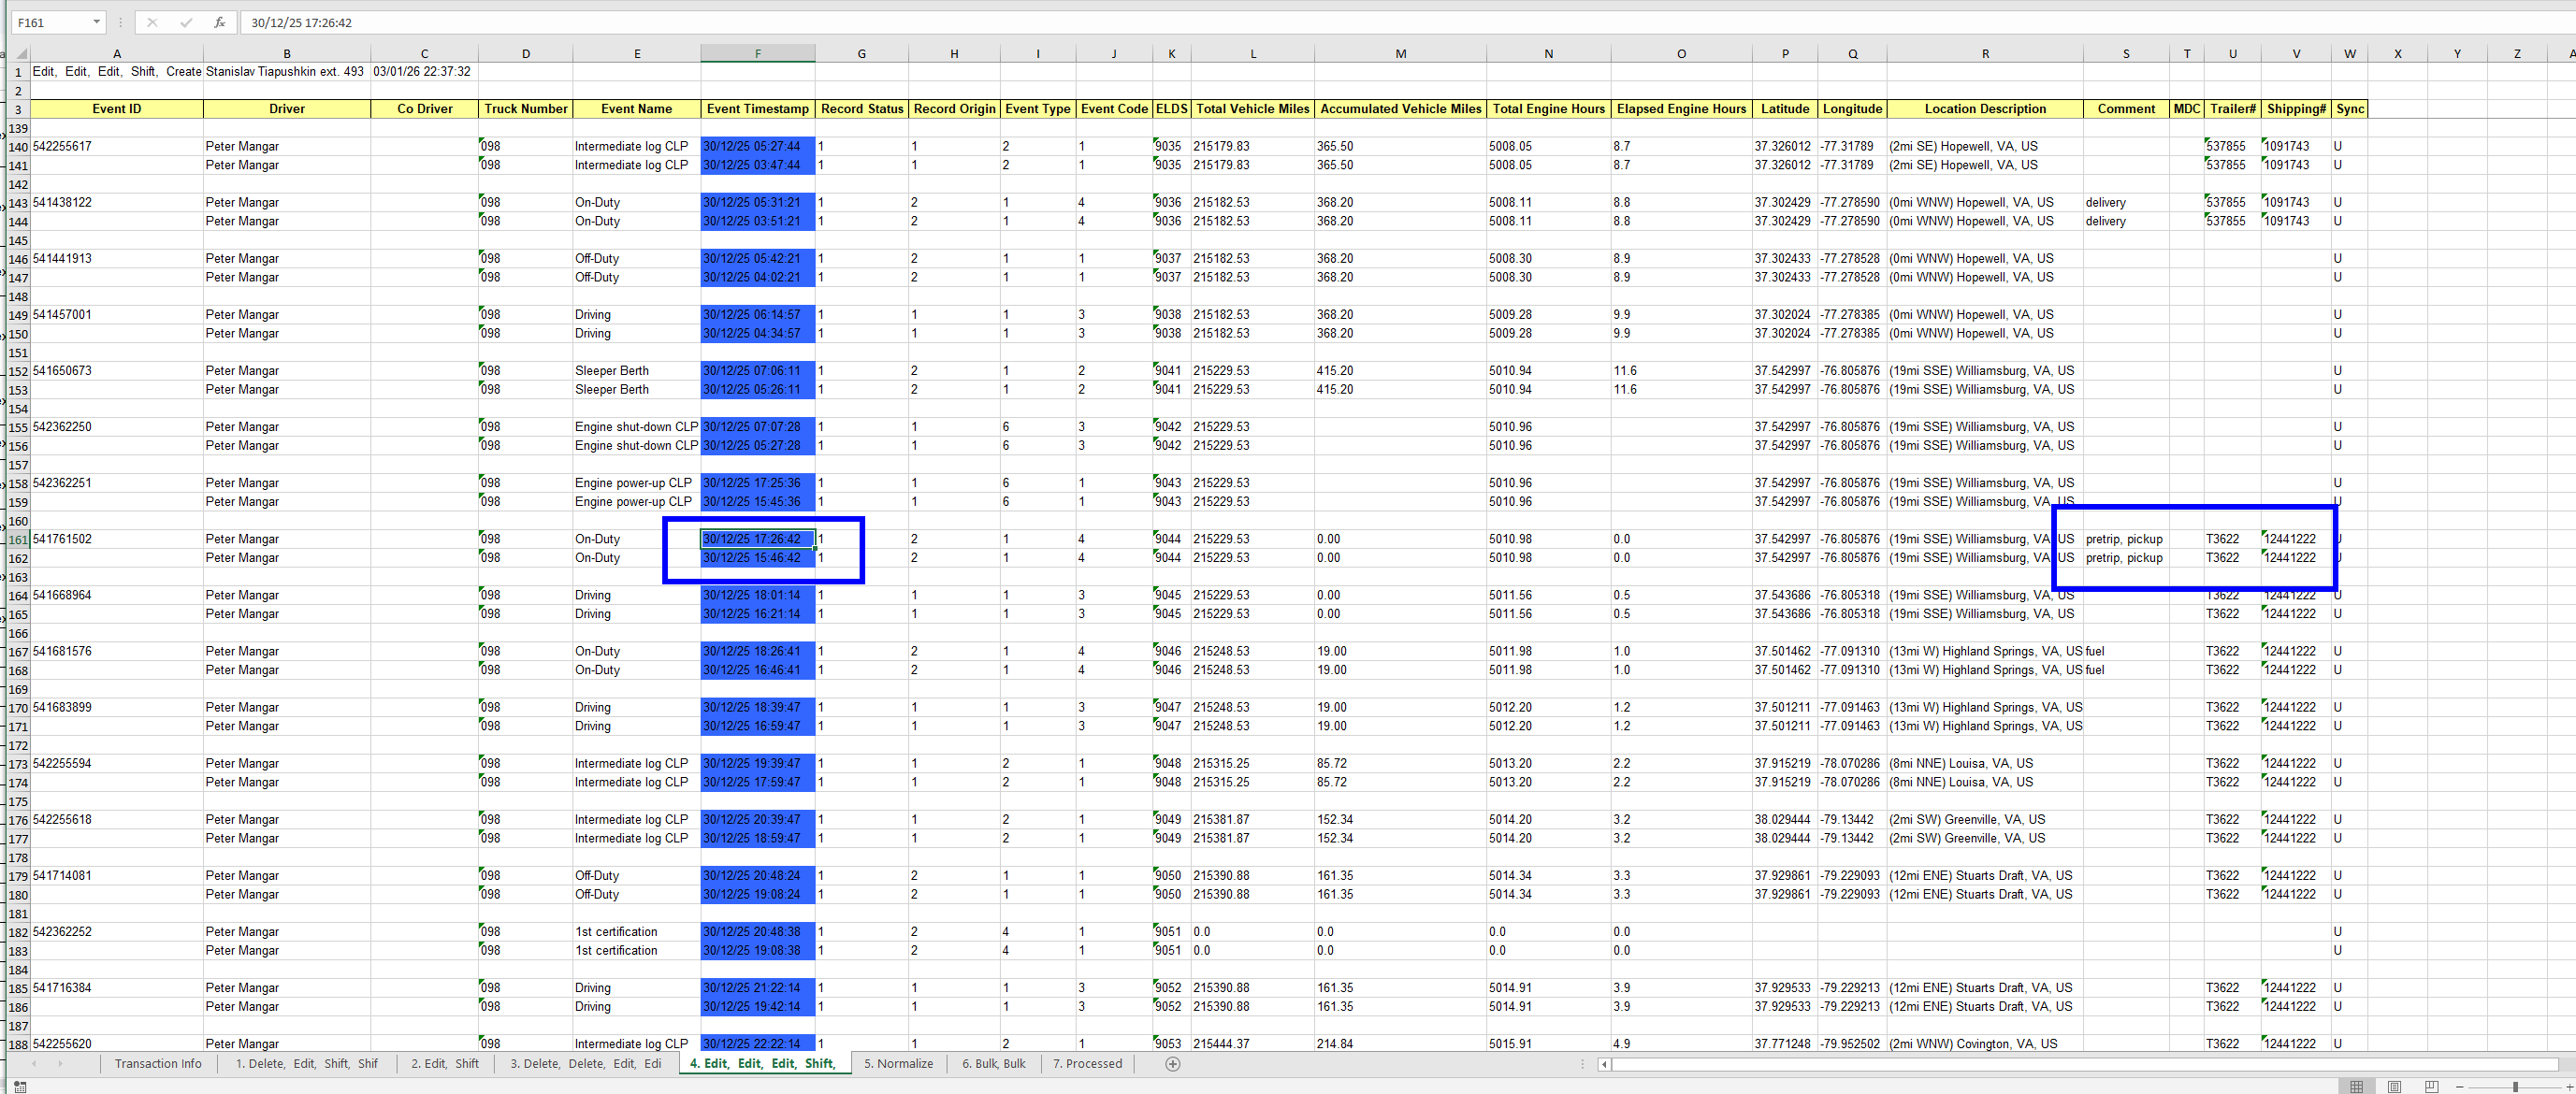Open the 7. Processed sheet tab
This screenshot has height=1094, width=2576.
click(x=1087, y=1064)
